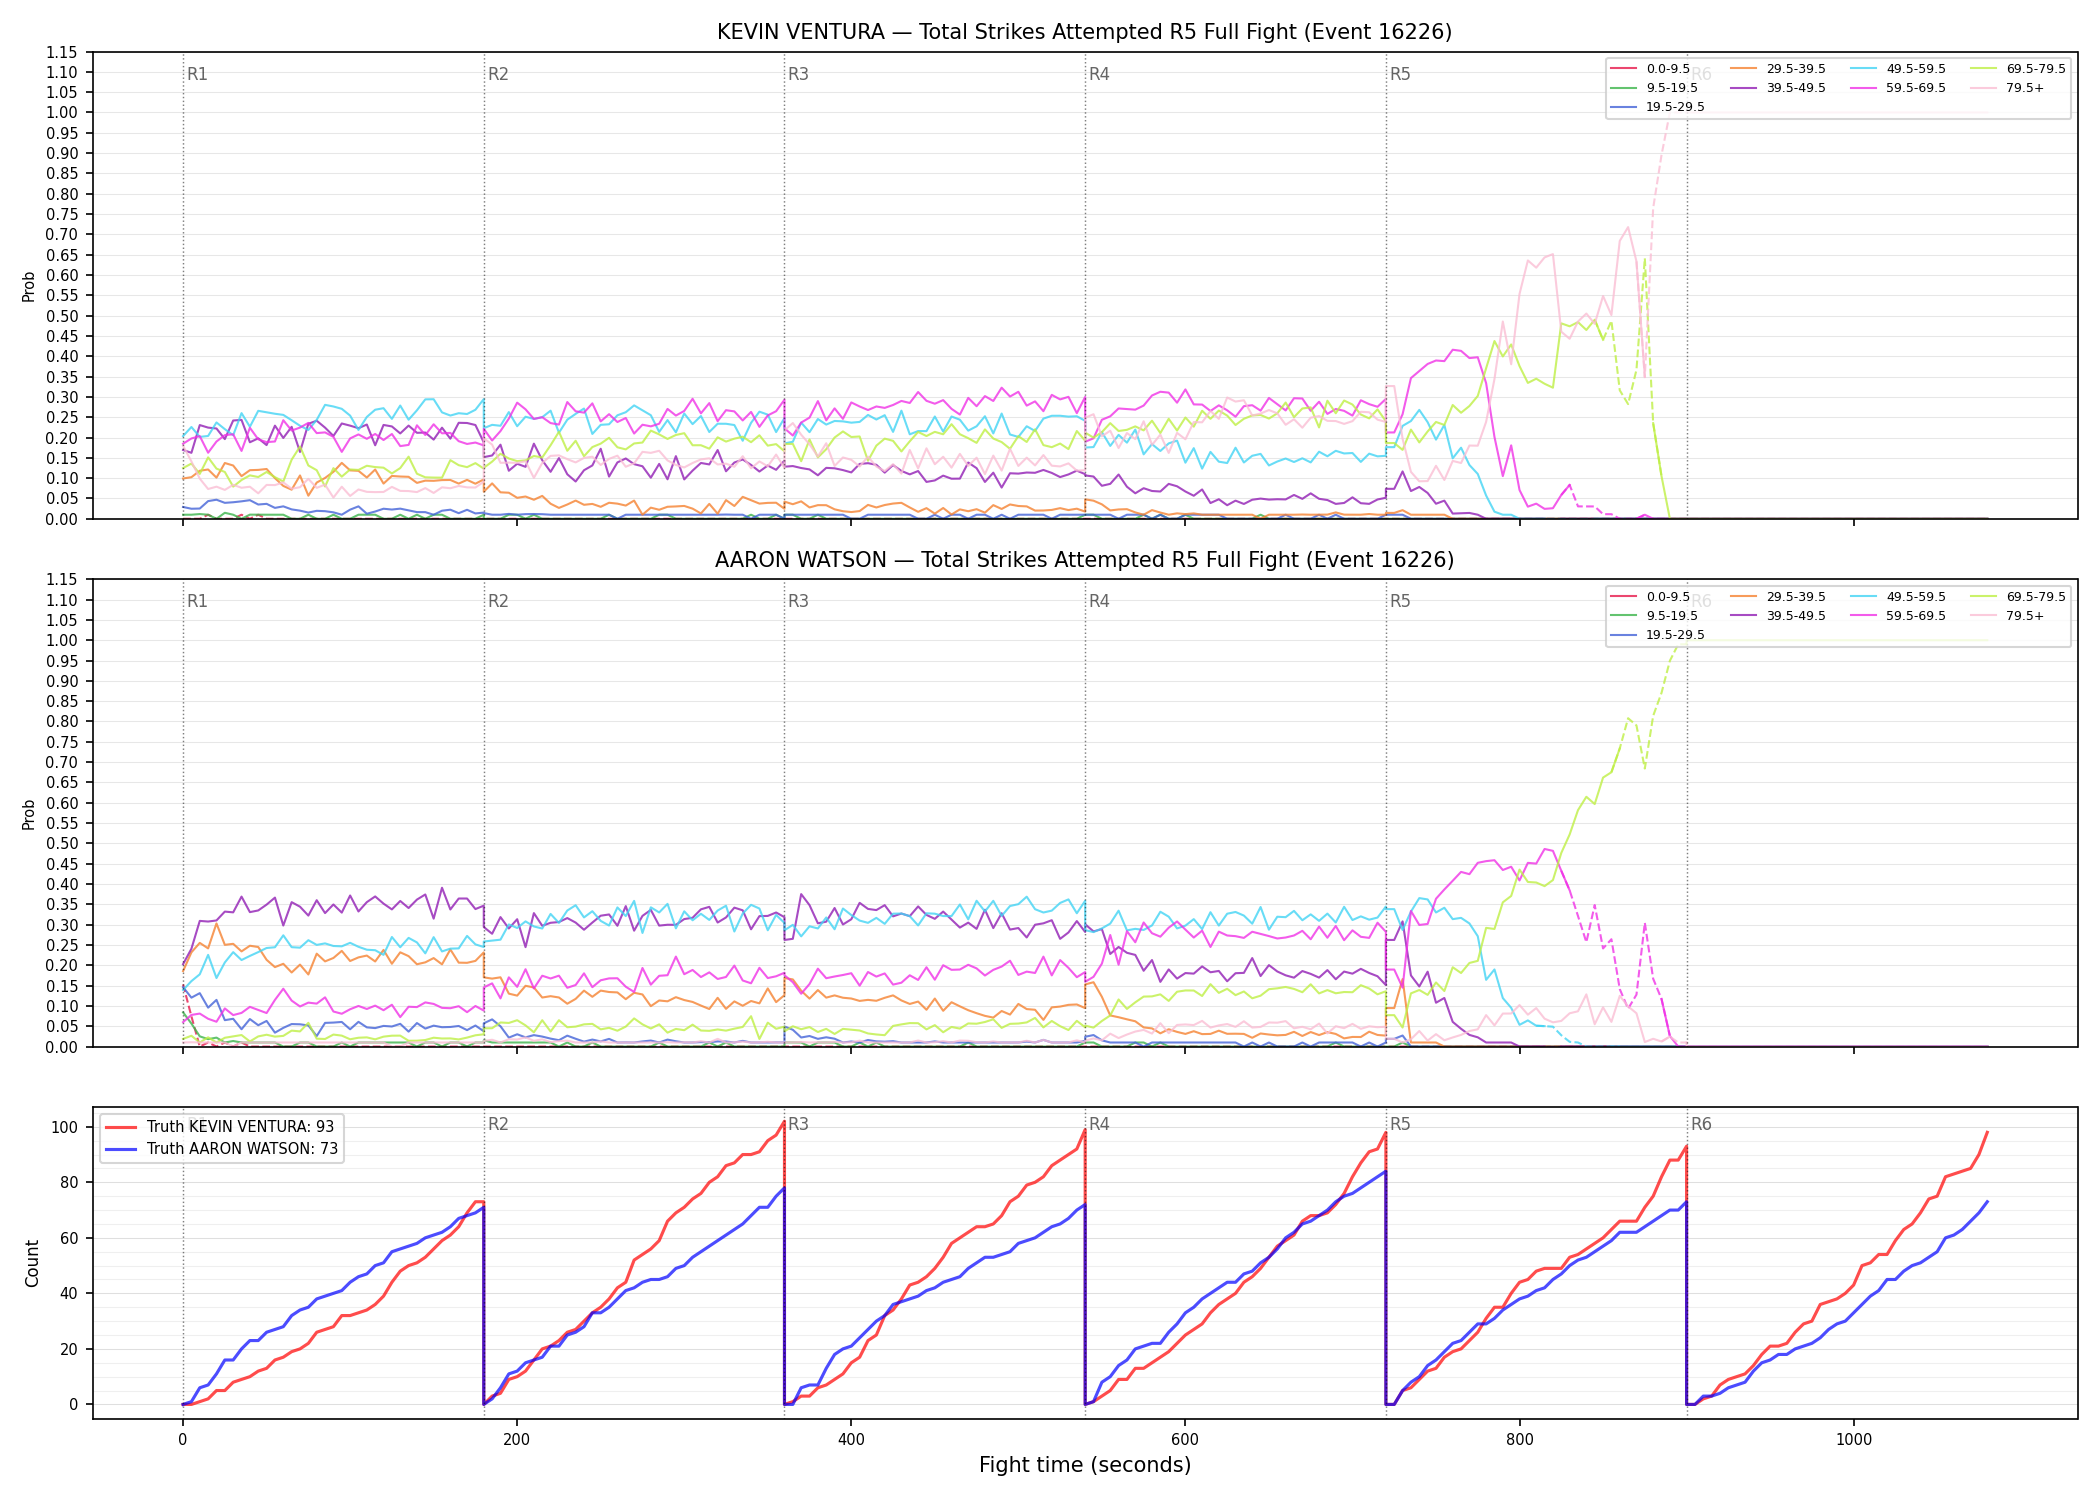Click 29.5-39.5 legend label in Ventura chart
This screenshot has height=1500, width=2100.
click(1796, 69)
